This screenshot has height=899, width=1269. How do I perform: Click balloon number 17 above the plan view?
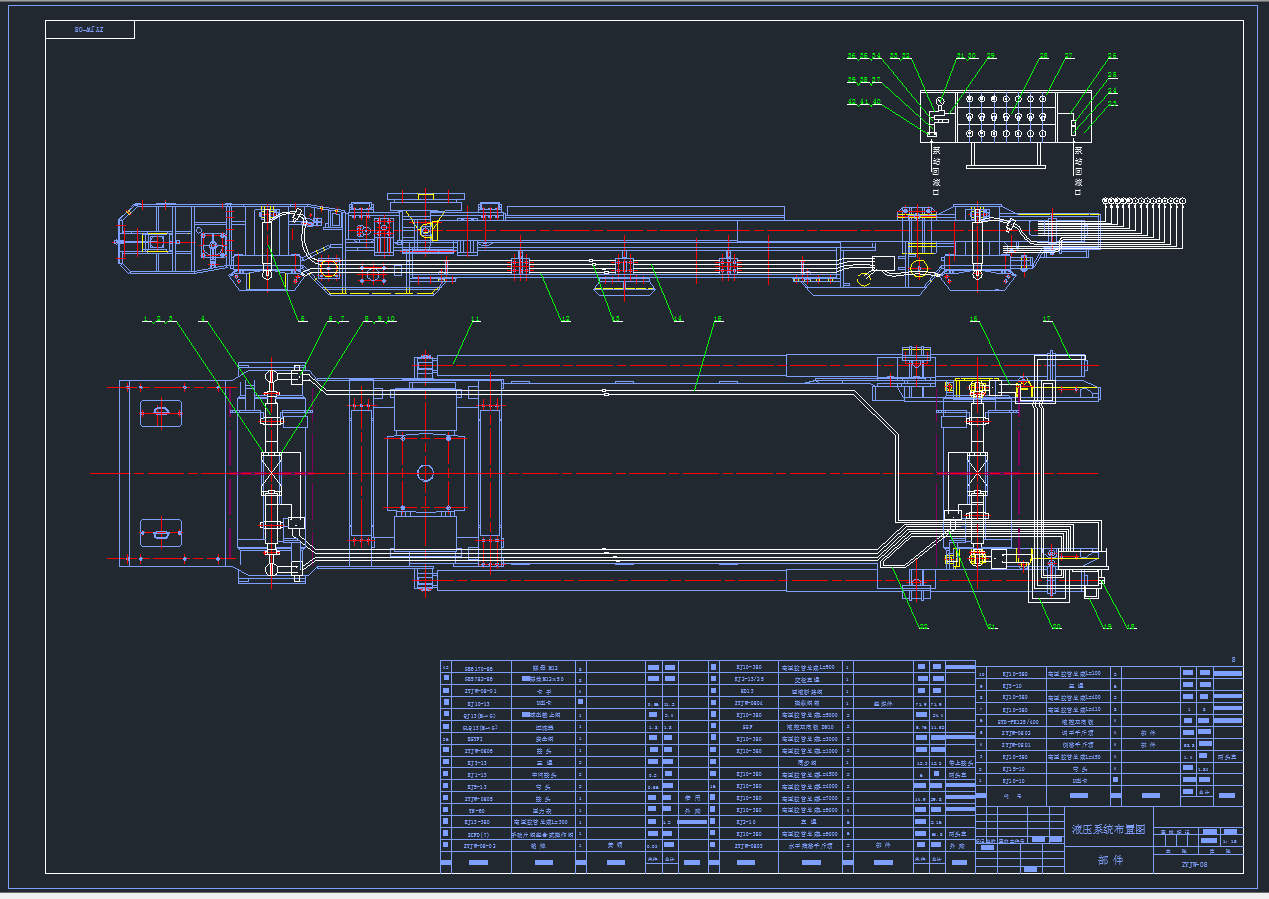(x=1047, y=319)
